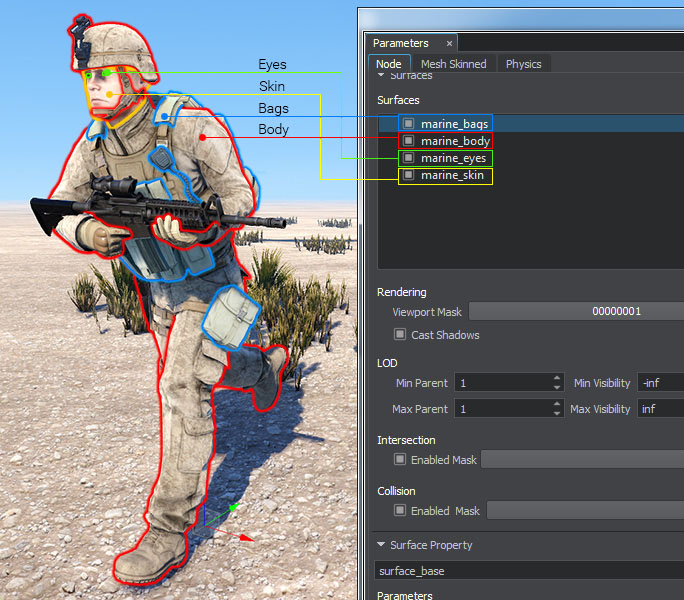Image resolution: width=684 pixels, height=600 pixels.
Task: Open the Physics tab
Action: coord(523,64)
